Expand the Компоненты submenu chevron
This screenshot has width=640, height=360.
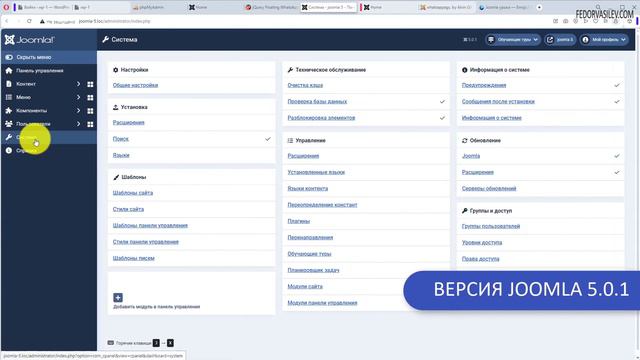[x=78, y=111]
